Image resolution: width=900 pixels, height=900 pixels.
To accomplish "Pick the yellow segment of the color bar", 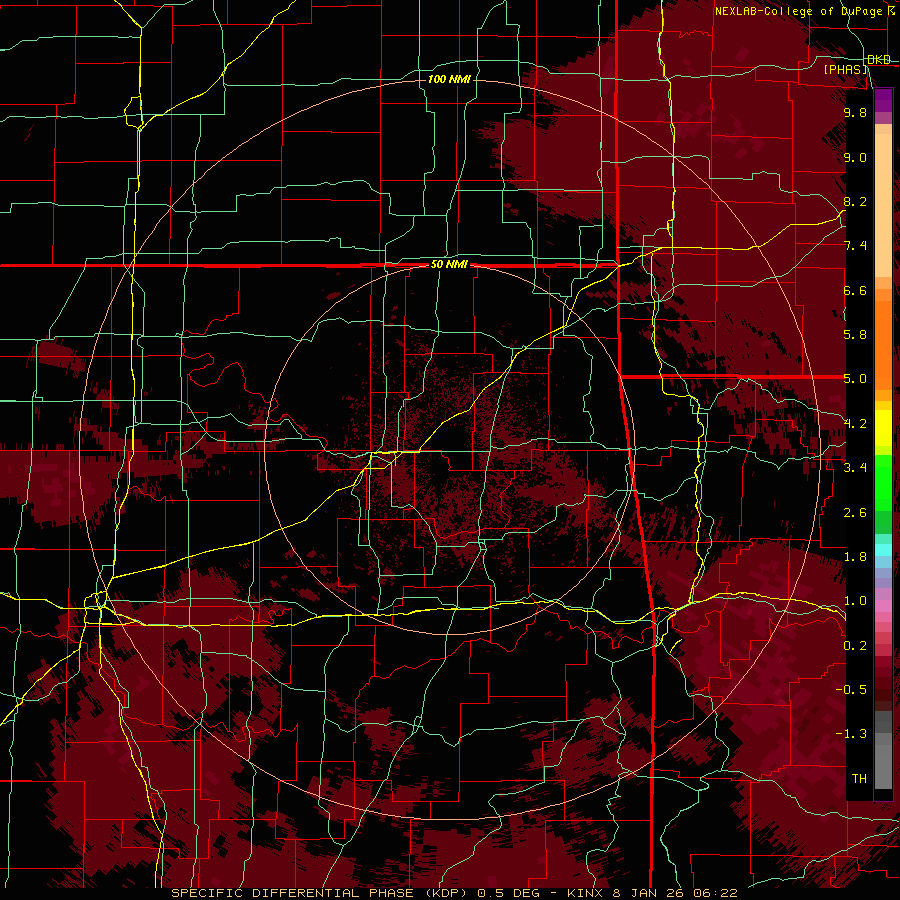I will 883,428.
